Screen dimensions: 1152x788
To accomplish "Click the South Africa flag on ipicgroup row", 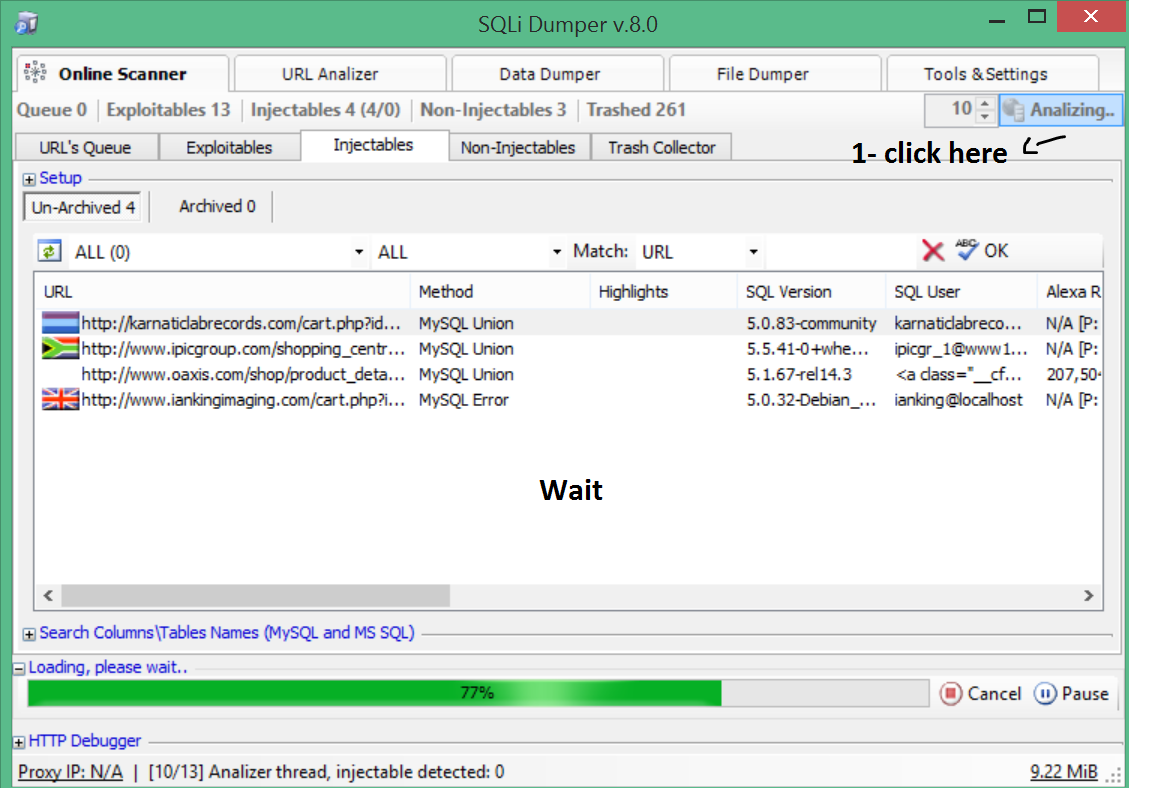I will [x=60, y=349].
